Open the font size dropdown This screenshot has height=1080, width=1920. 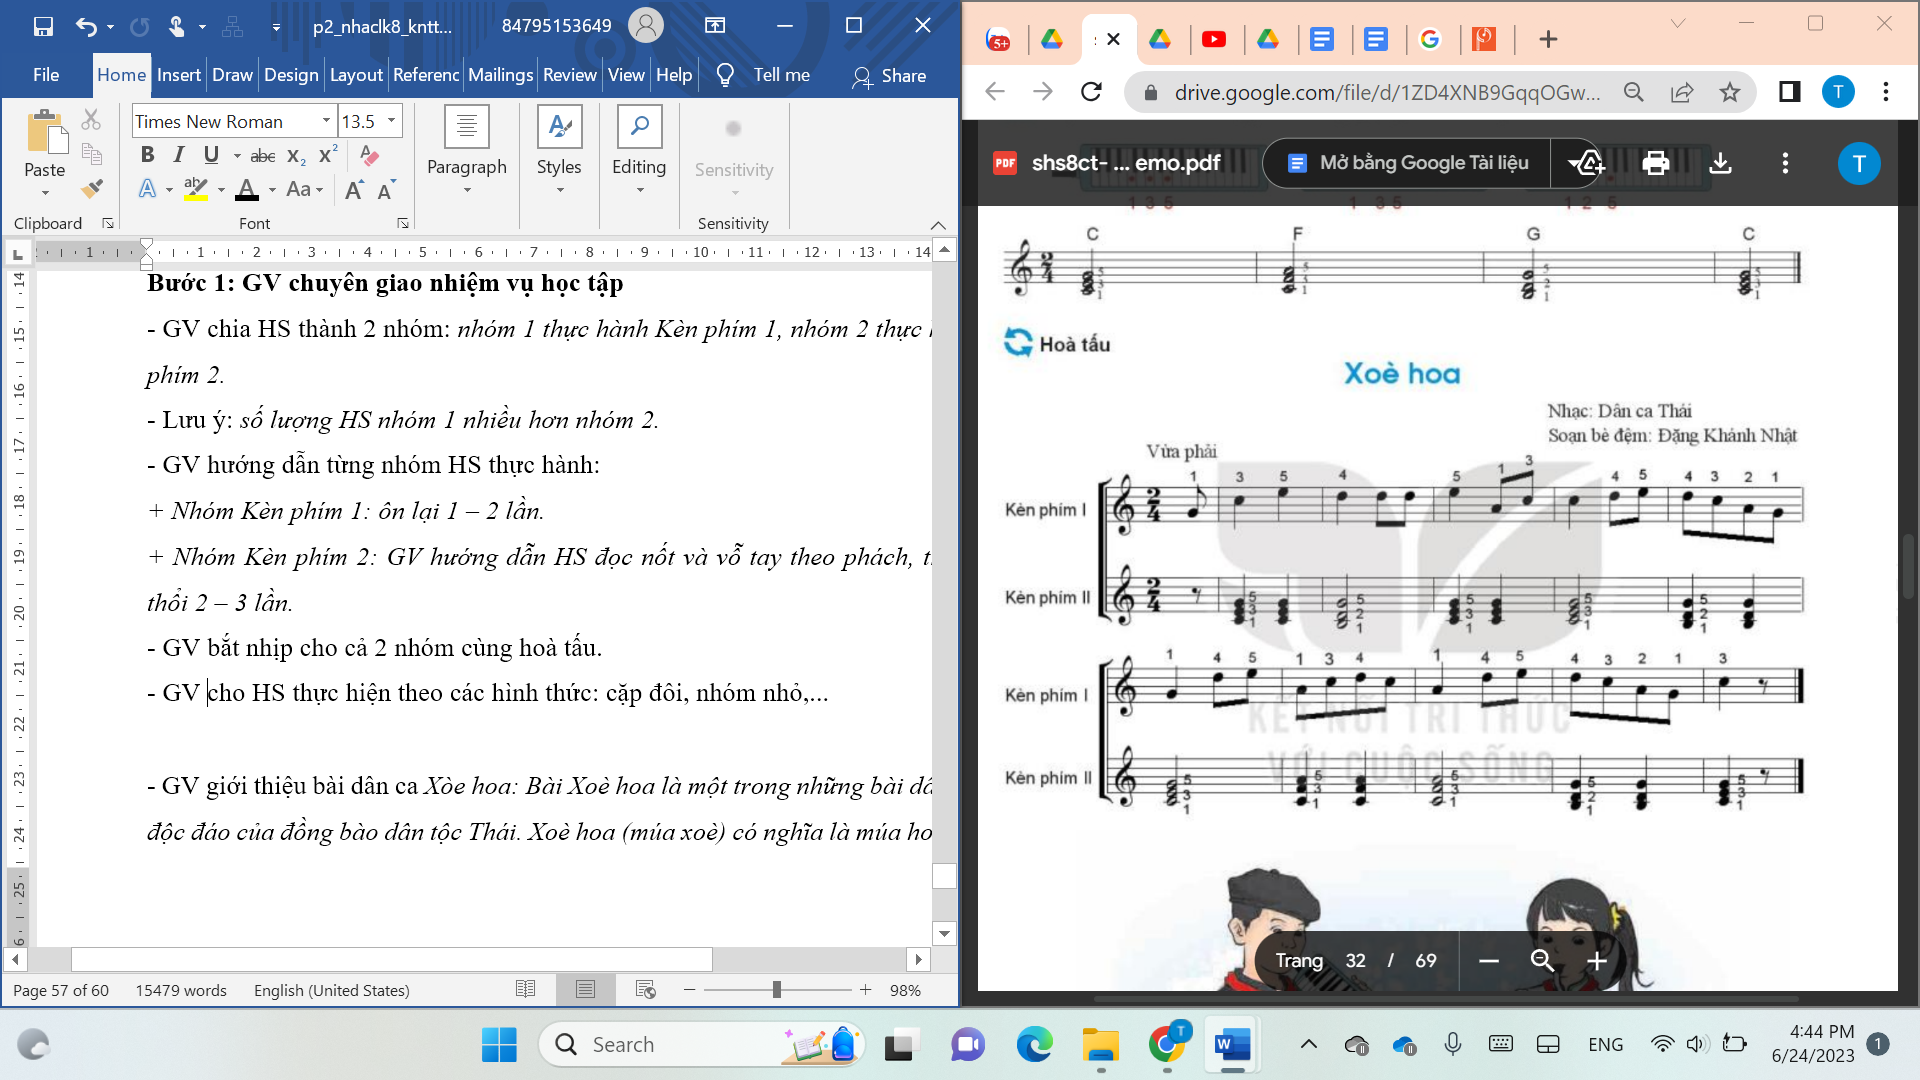[391, 121]
